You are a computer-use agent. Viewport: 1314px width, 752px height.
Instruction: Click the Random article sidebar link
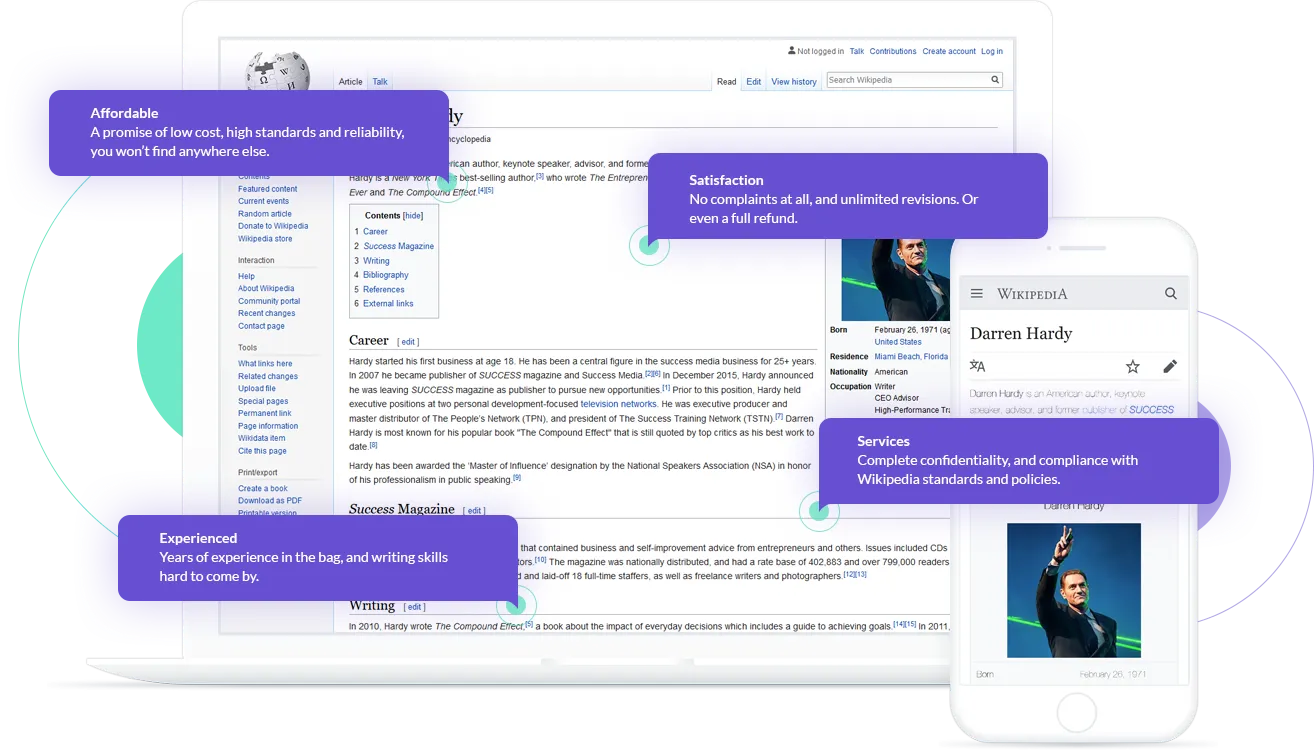265,214
